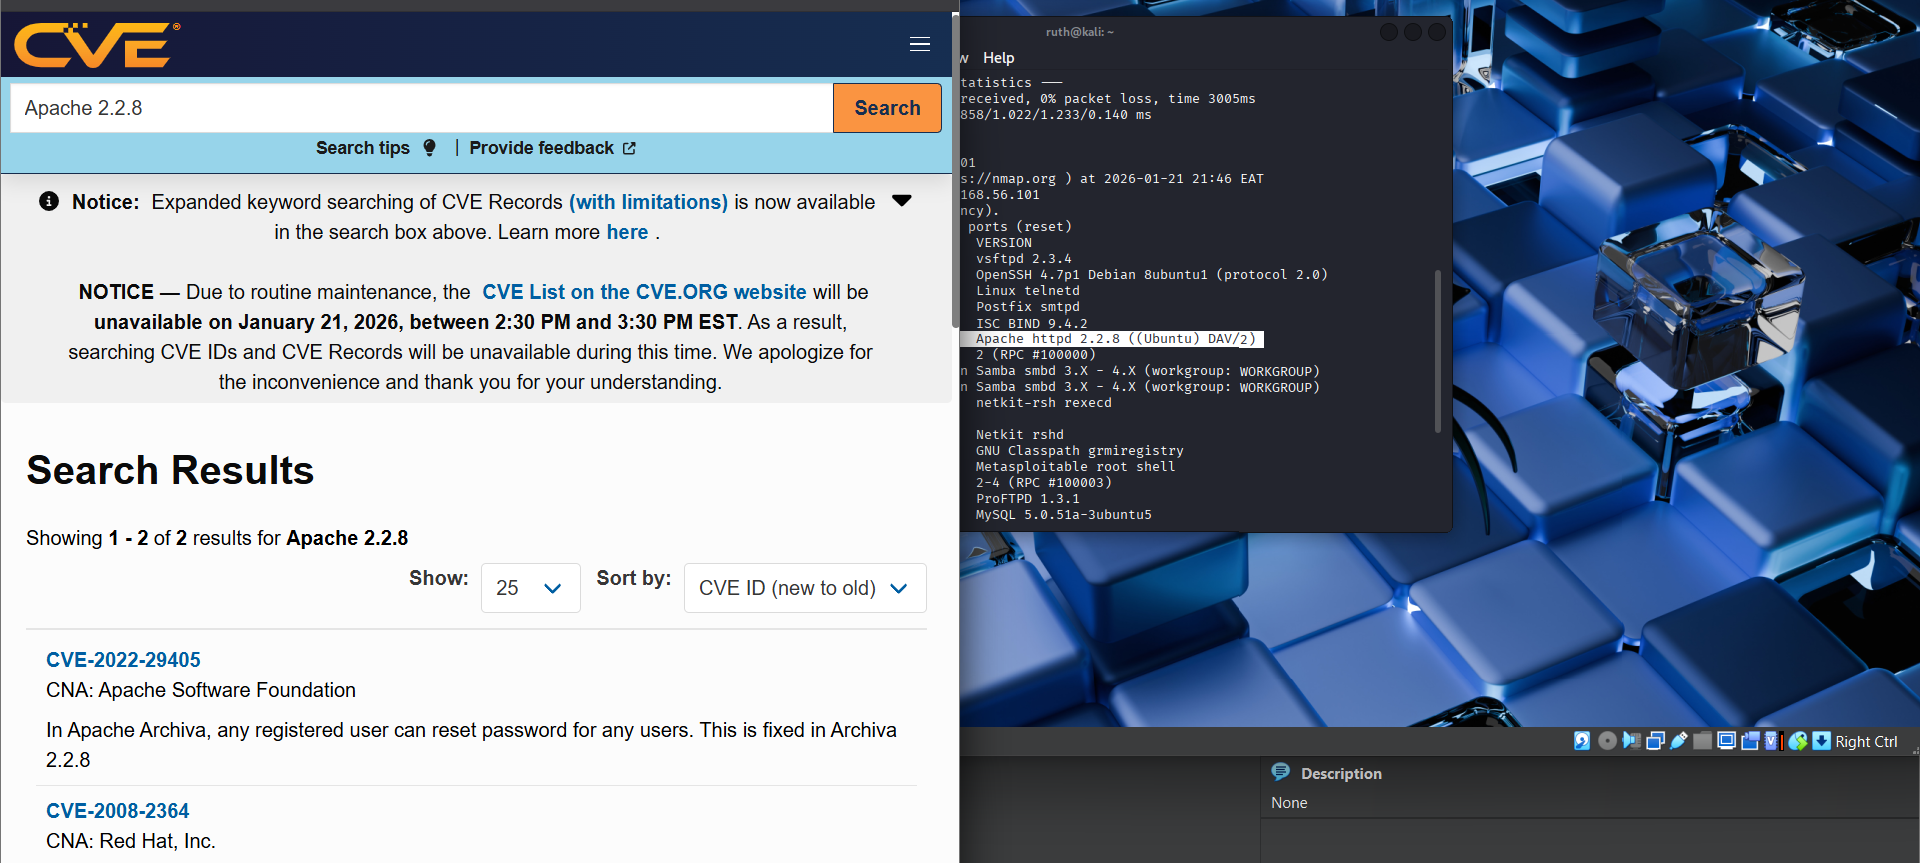Click the hard disk indicator in VirtualBox status bar
This screenshot has width=1920, height=863.
[x=1582, y=741]
